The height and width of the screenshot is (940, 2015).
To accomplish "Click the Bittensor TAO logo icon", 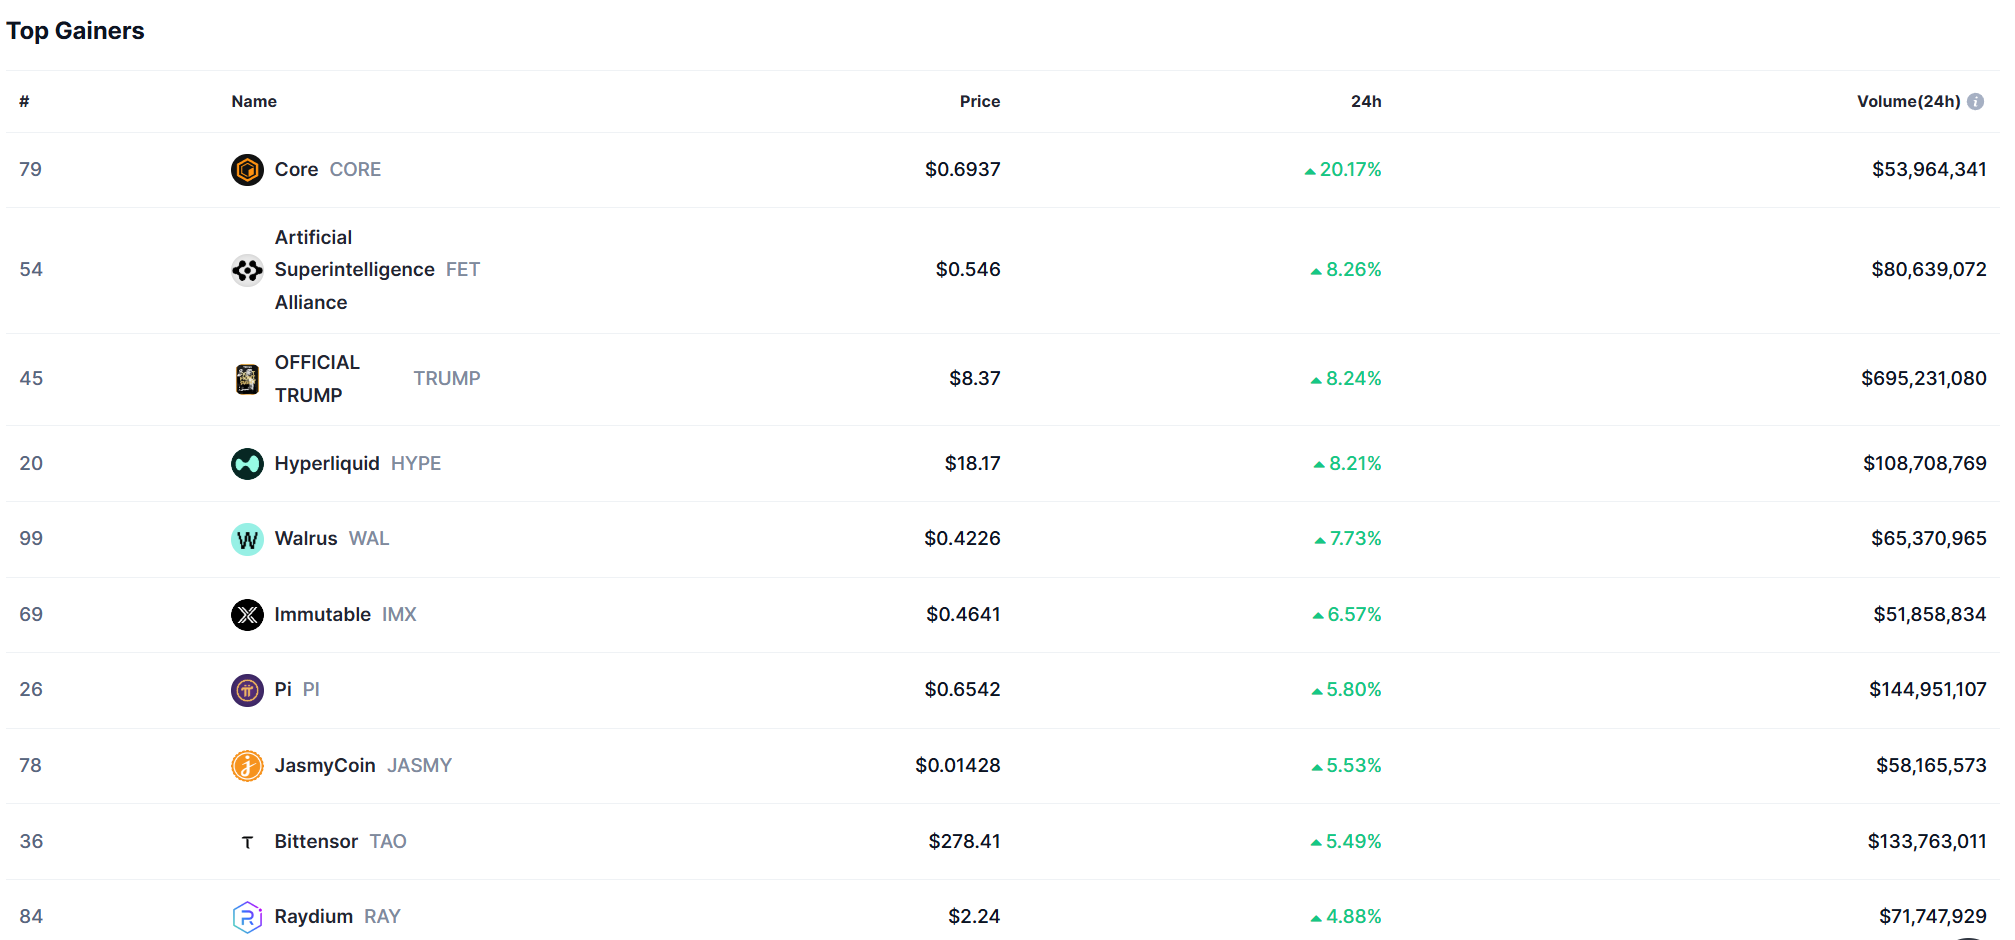I will click(x=247, y=842).
